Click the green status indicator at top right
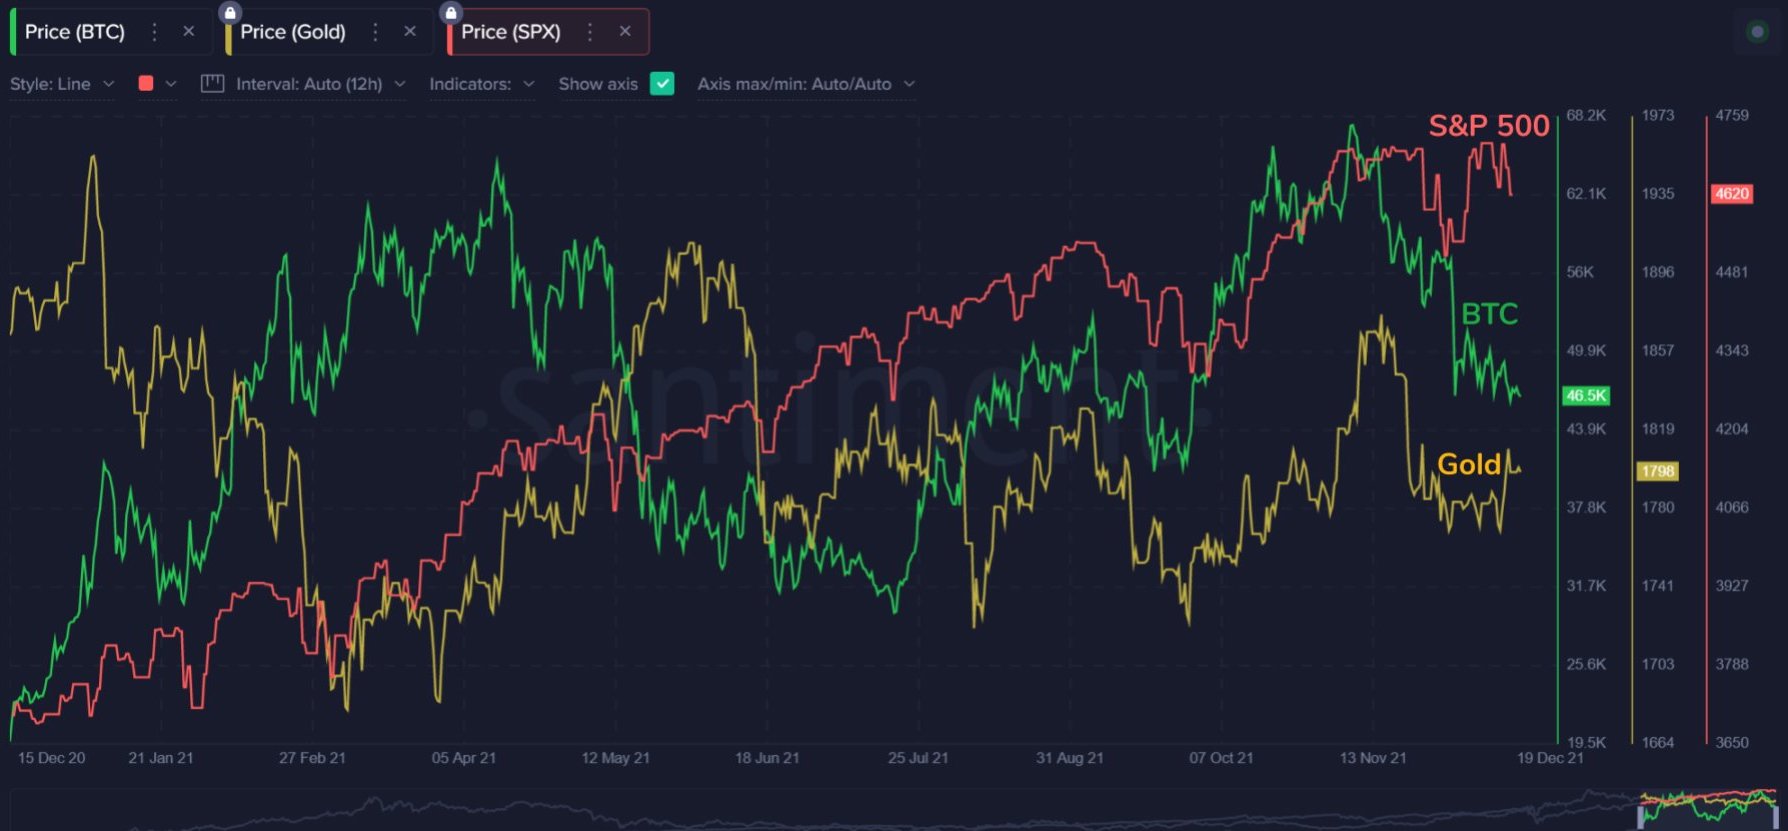Image resolution: width=1788 pixels, height=831 pixels. pyautogui.click(x=1757, y=32)
